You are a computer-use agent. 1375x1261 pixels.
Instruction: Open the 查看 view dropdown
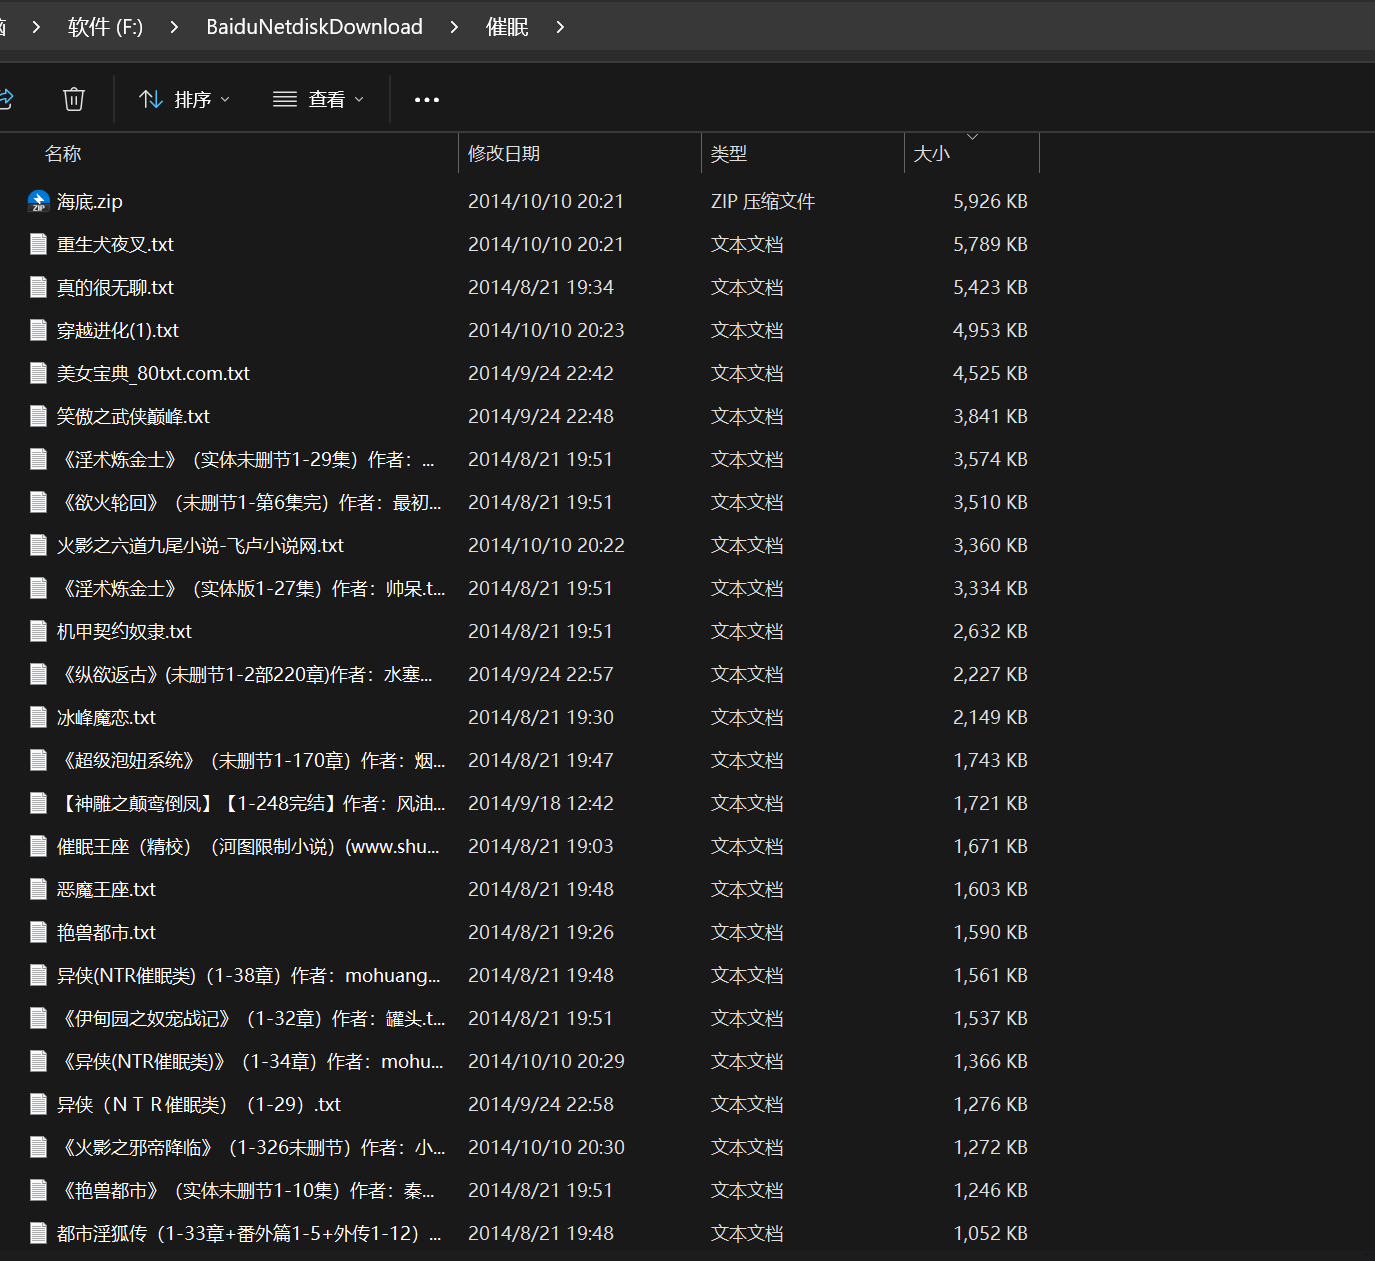[319, 99]
